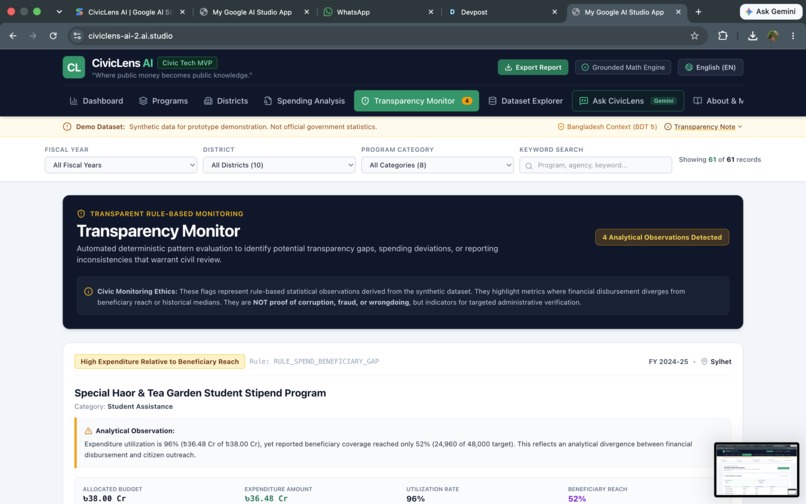Expand the Transparency Note link
This screenshot has height=504, width=806.
point(704,127)
